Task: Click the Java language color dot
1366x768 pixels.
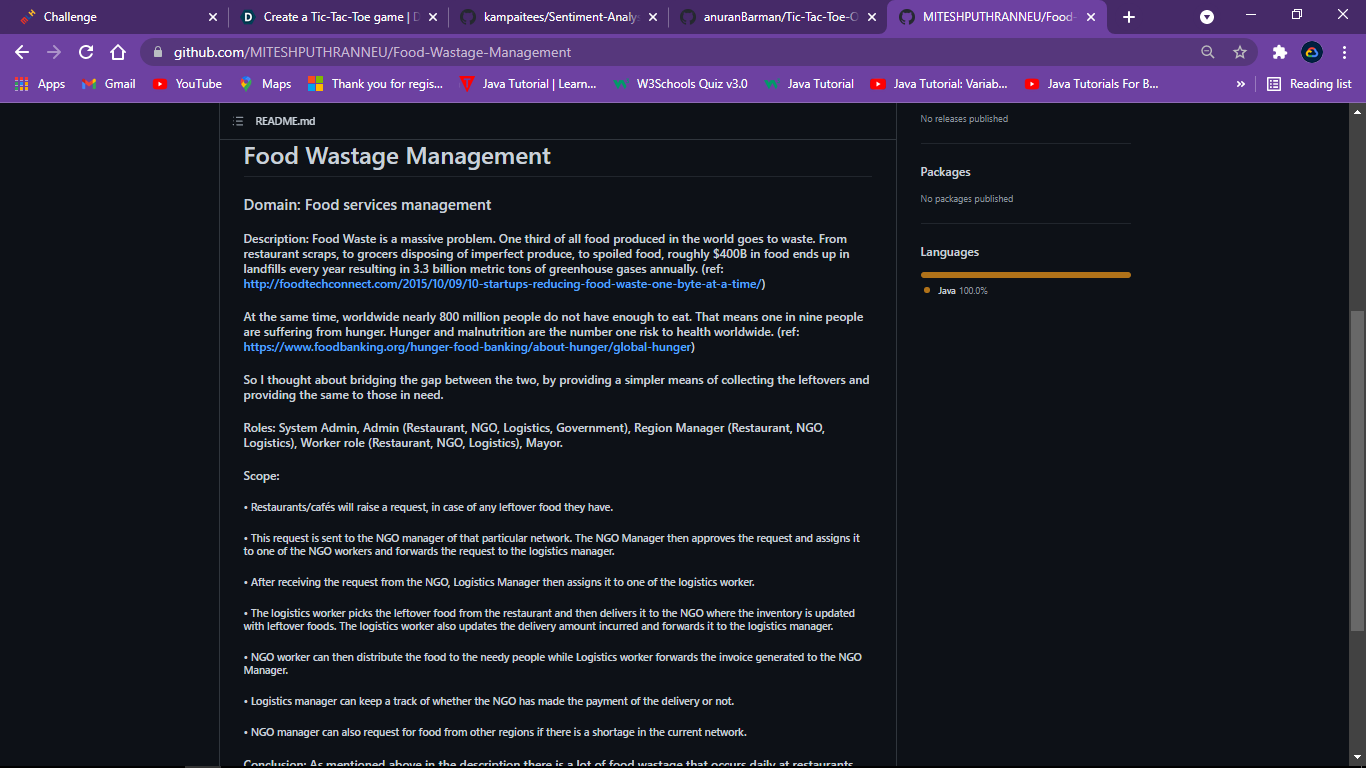Action: [927, 291]
